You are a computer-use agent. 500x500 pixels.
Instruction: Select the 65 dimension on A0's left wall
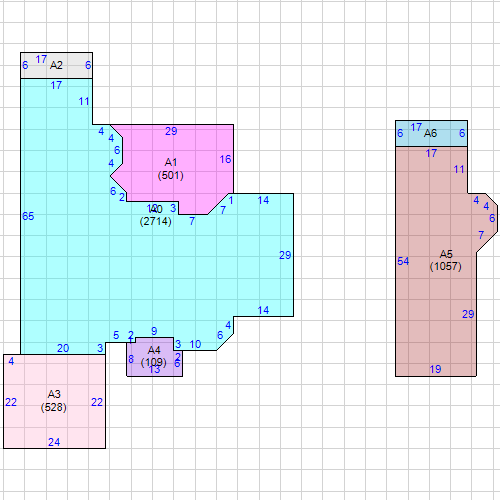pyautogui.click(x=28, y=216)
